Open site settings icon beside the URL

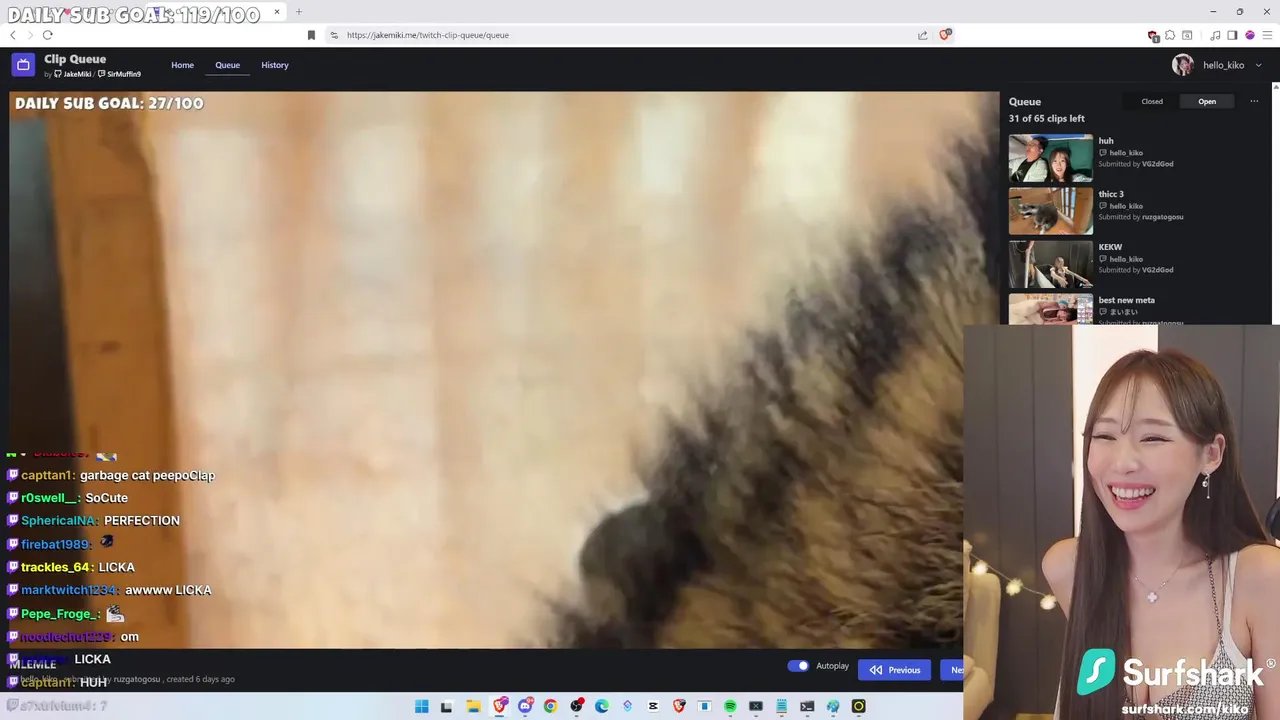click(x=334, y=35)
